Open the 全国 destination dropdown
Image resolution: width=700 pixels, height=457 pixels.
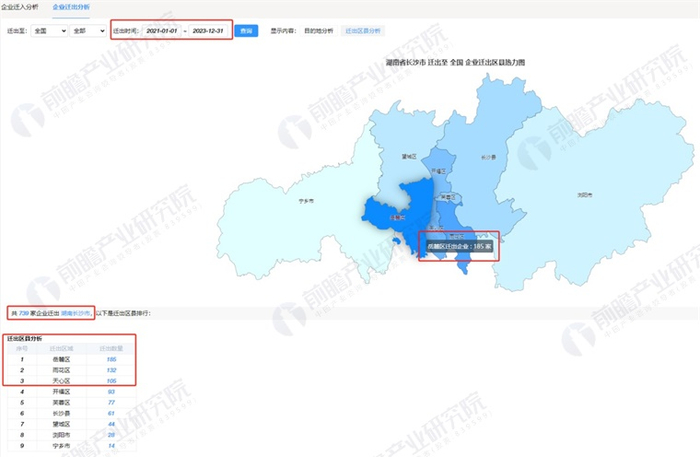[x=49, y=31]
